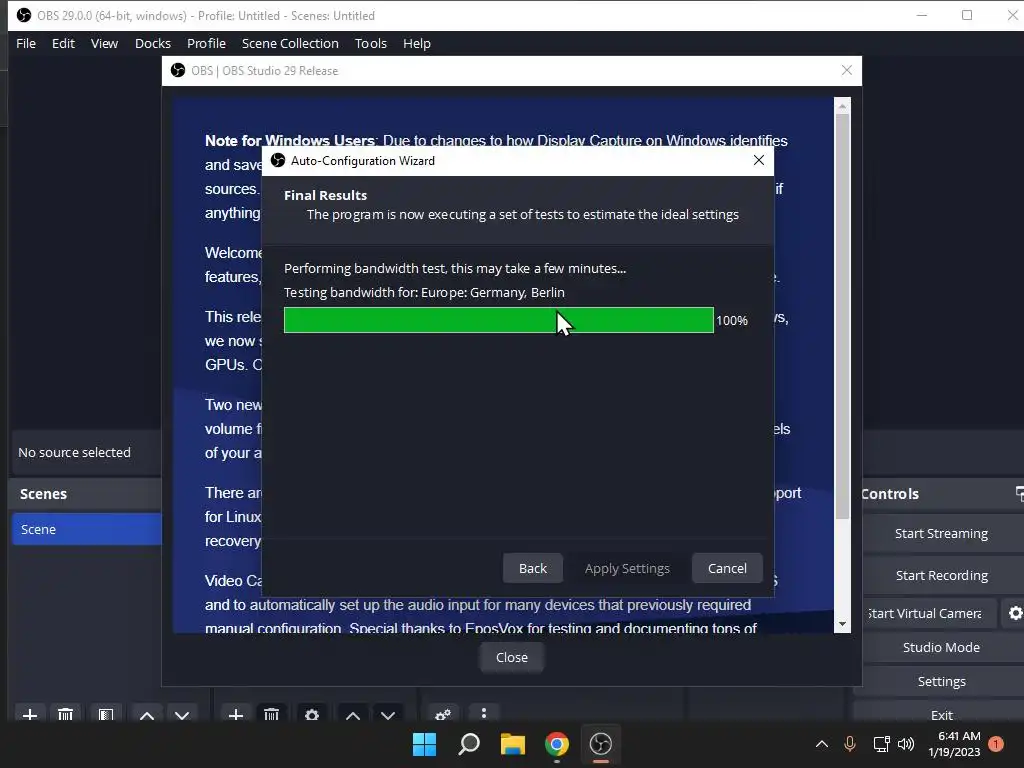Click the Scenes dock title

tap(43, 494)
